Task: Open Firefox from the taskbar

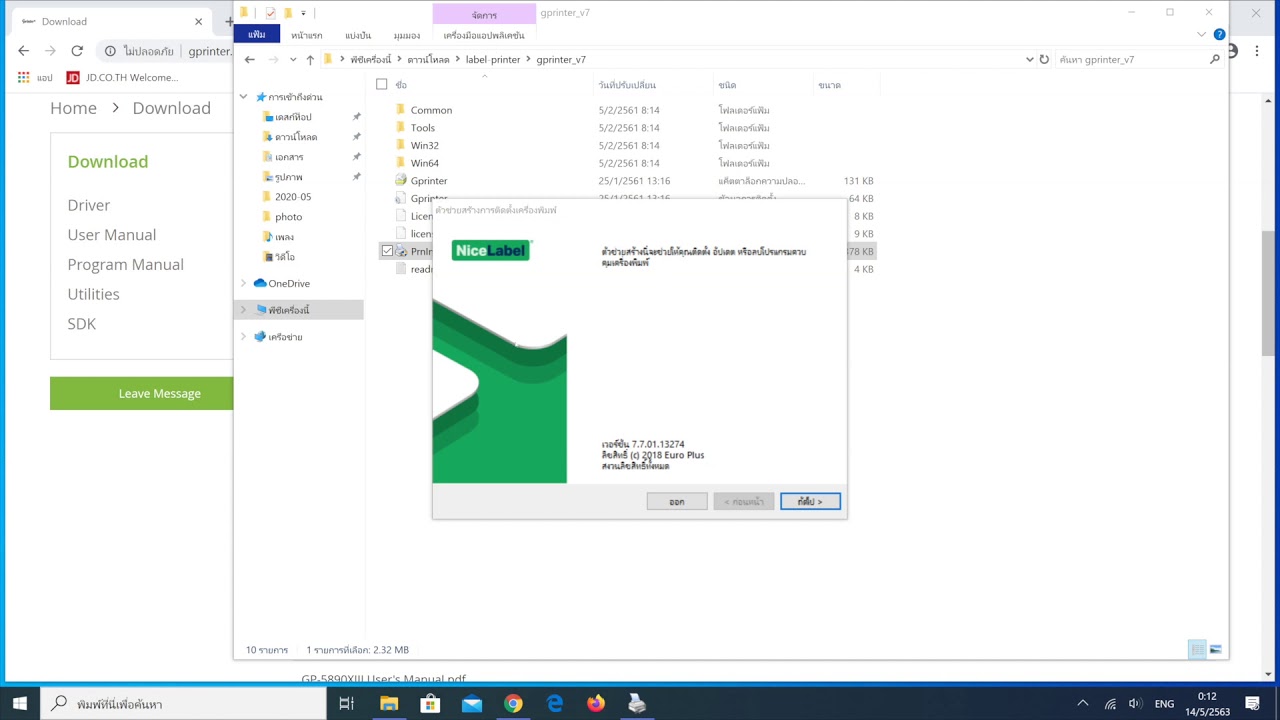Action: 596,704
